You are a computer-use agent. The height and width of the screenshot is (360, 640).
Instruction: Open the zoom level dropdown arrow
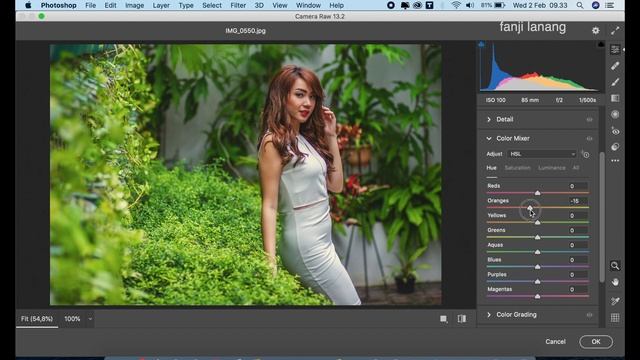(x=90, y=319)
